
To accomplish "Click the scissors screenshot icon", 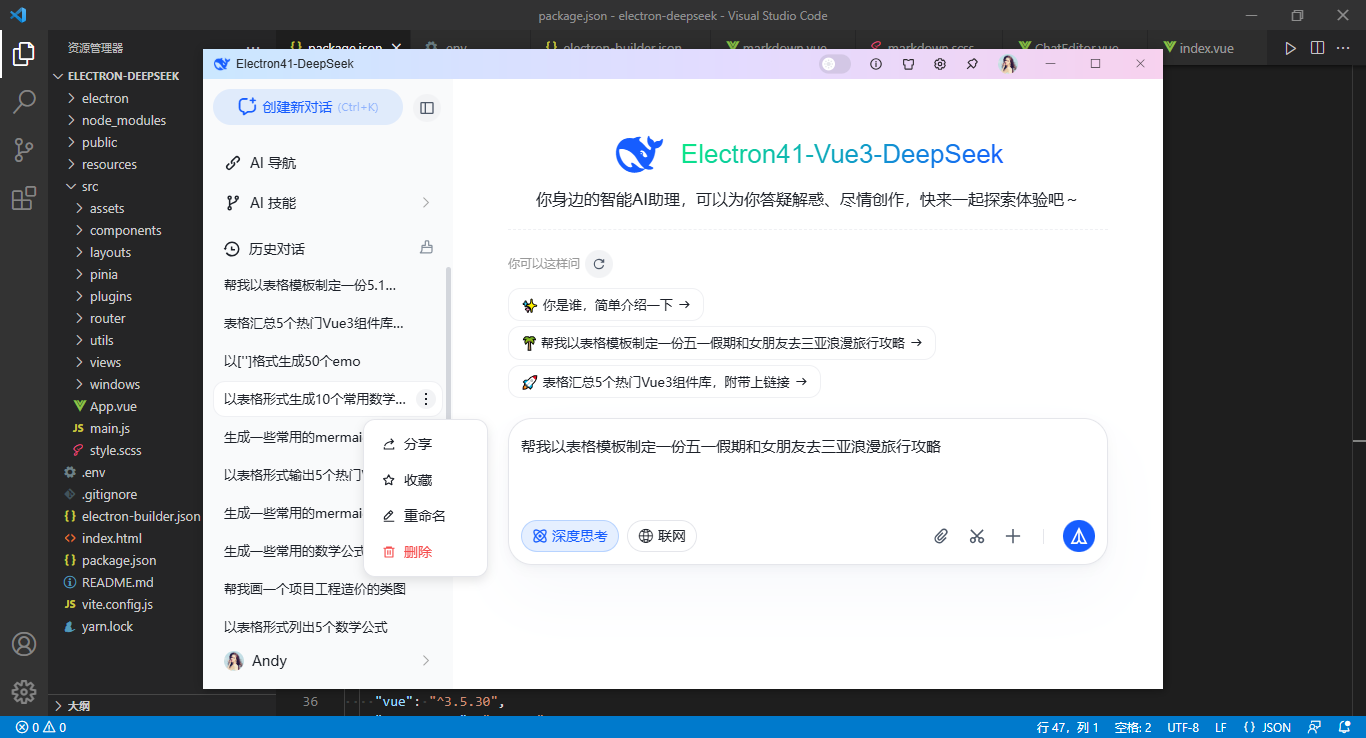I will (977, 536).
